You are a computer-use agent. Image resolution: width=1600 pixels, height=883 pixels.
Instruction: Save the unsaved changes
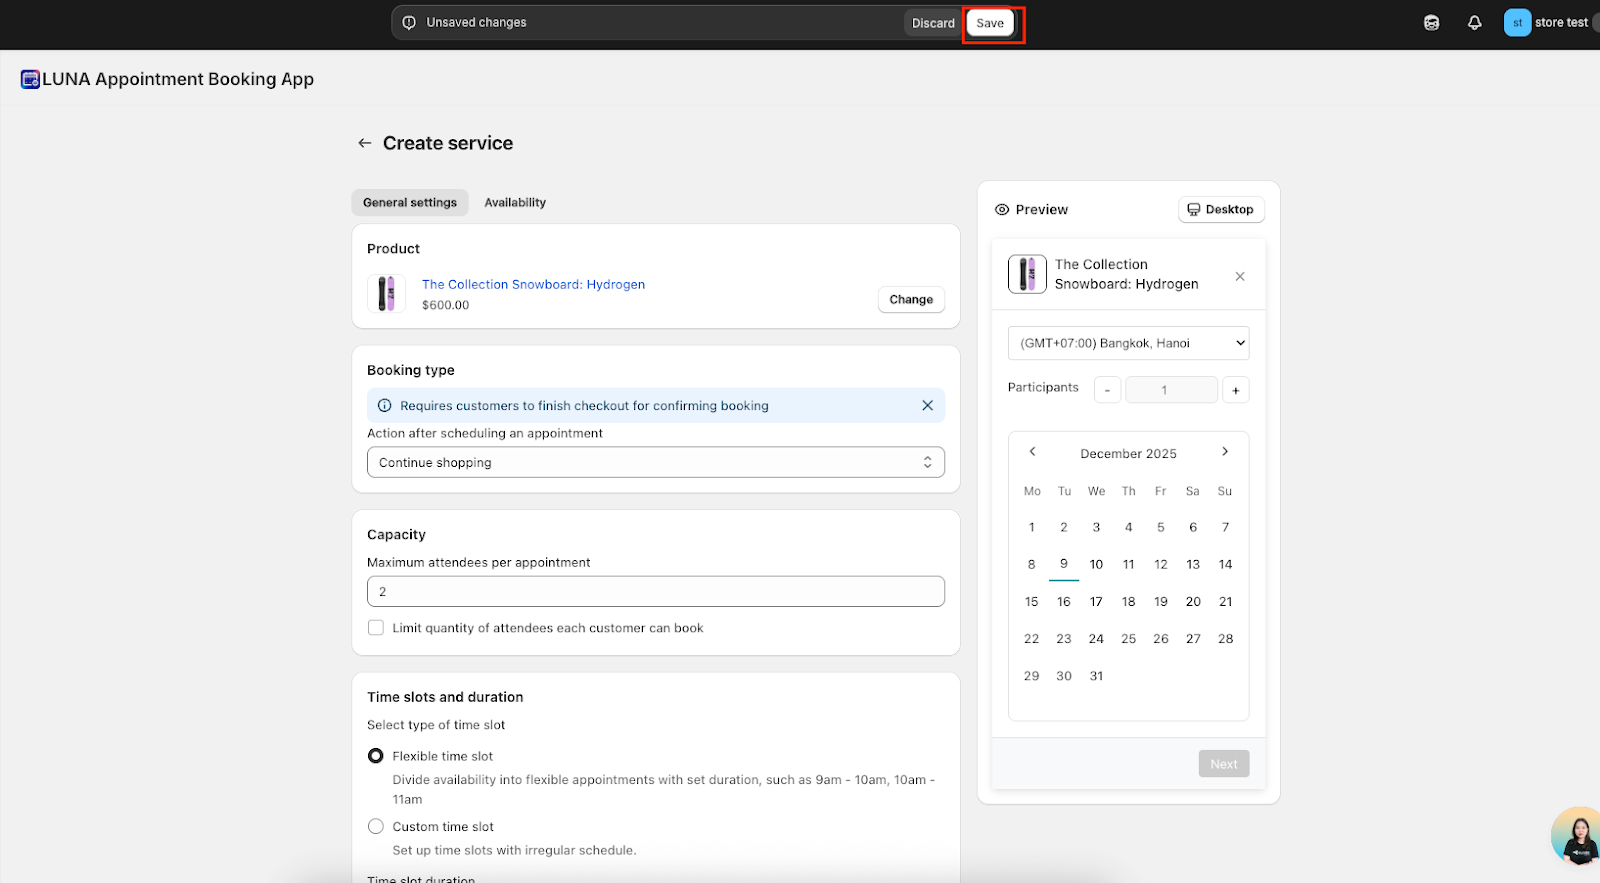(990, 23)
